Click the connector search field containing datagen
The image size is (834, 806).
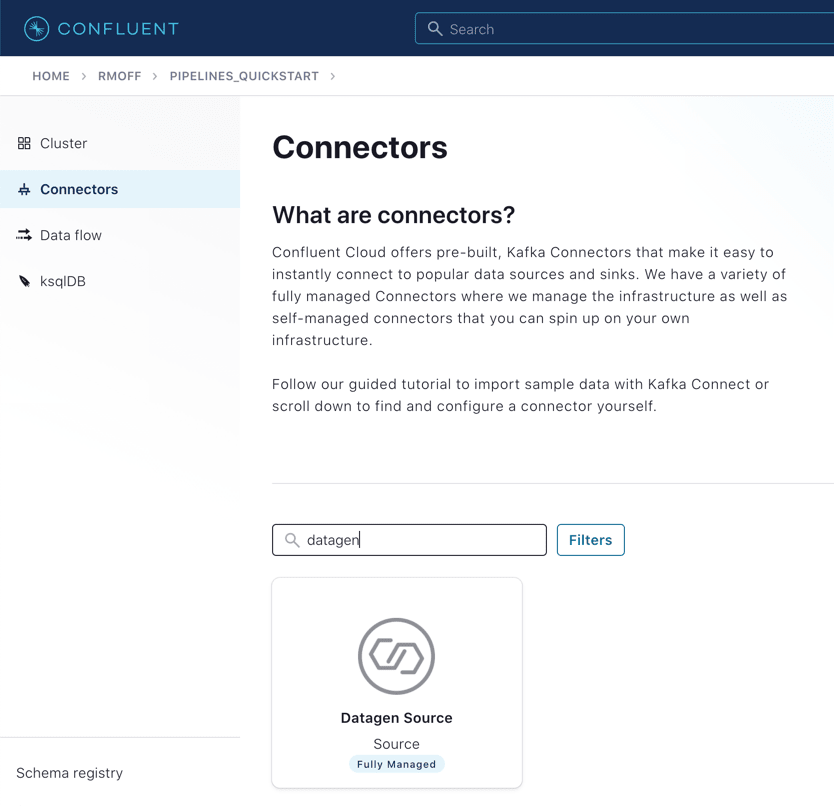click(409, 540)
